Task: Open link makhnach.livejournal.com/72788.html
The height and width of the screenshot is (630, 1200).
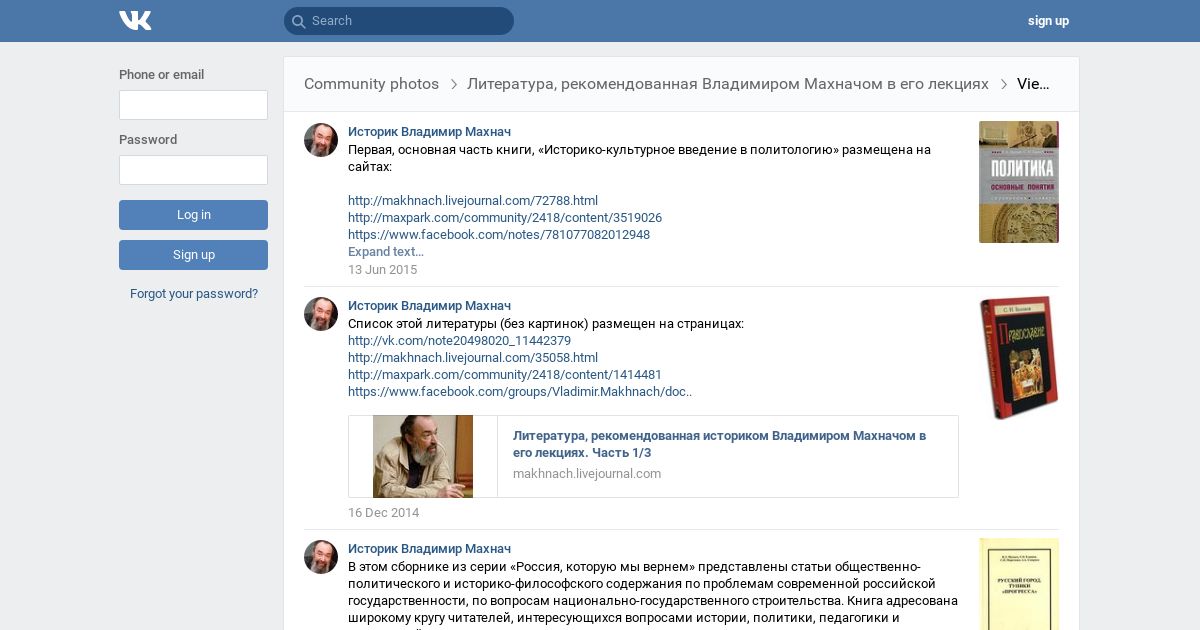Action: 473,201
